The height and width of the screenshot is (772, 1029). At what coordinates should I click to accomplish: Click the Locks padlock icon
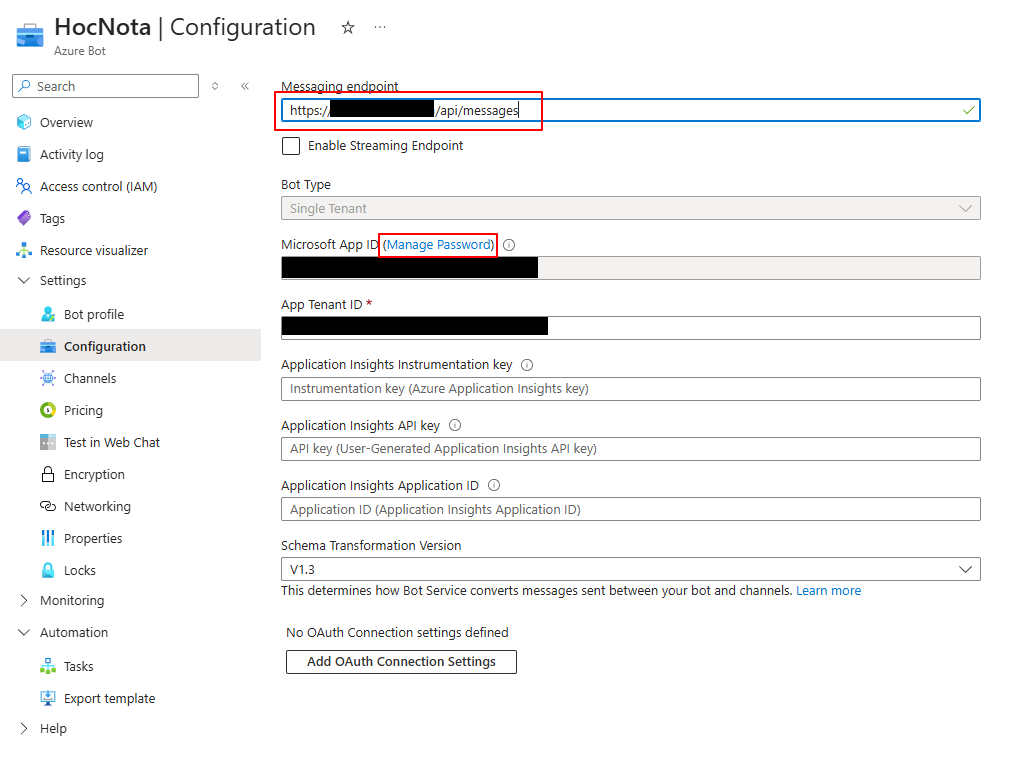tap(48, 570)
